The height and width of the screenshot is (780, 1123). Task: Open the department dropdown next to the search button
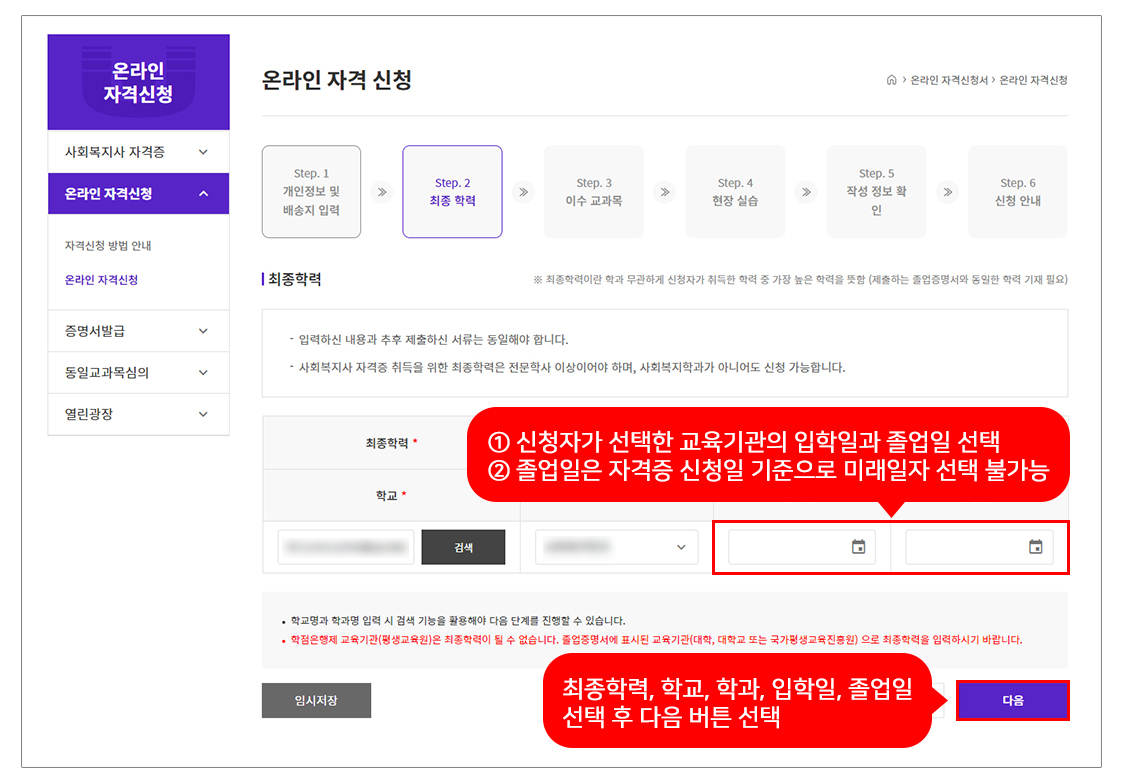click(x=616, y=547)
